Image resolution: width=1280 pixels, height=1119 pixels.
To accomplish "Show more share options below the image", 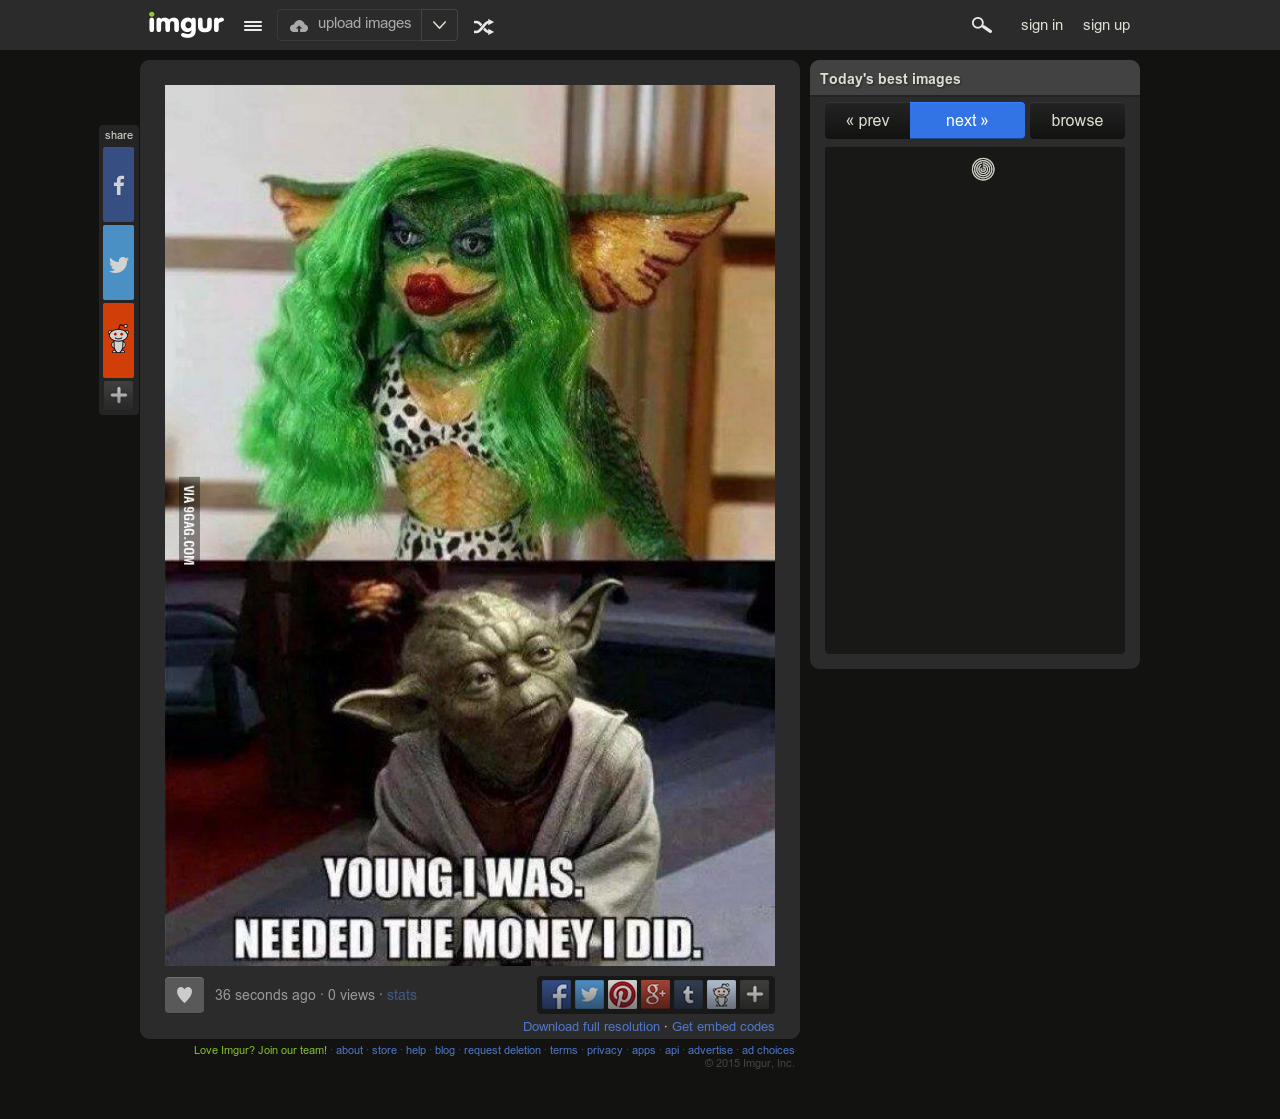I will click(x=755, y=995).
